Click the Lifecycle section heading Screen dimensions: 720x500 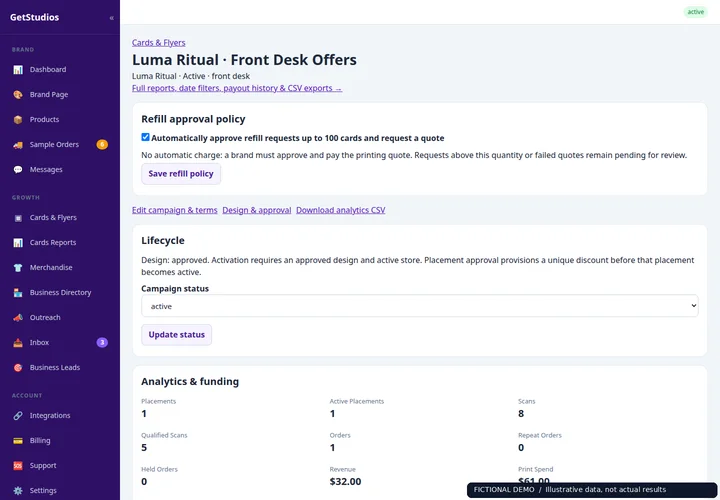click(x=163, y=241)
